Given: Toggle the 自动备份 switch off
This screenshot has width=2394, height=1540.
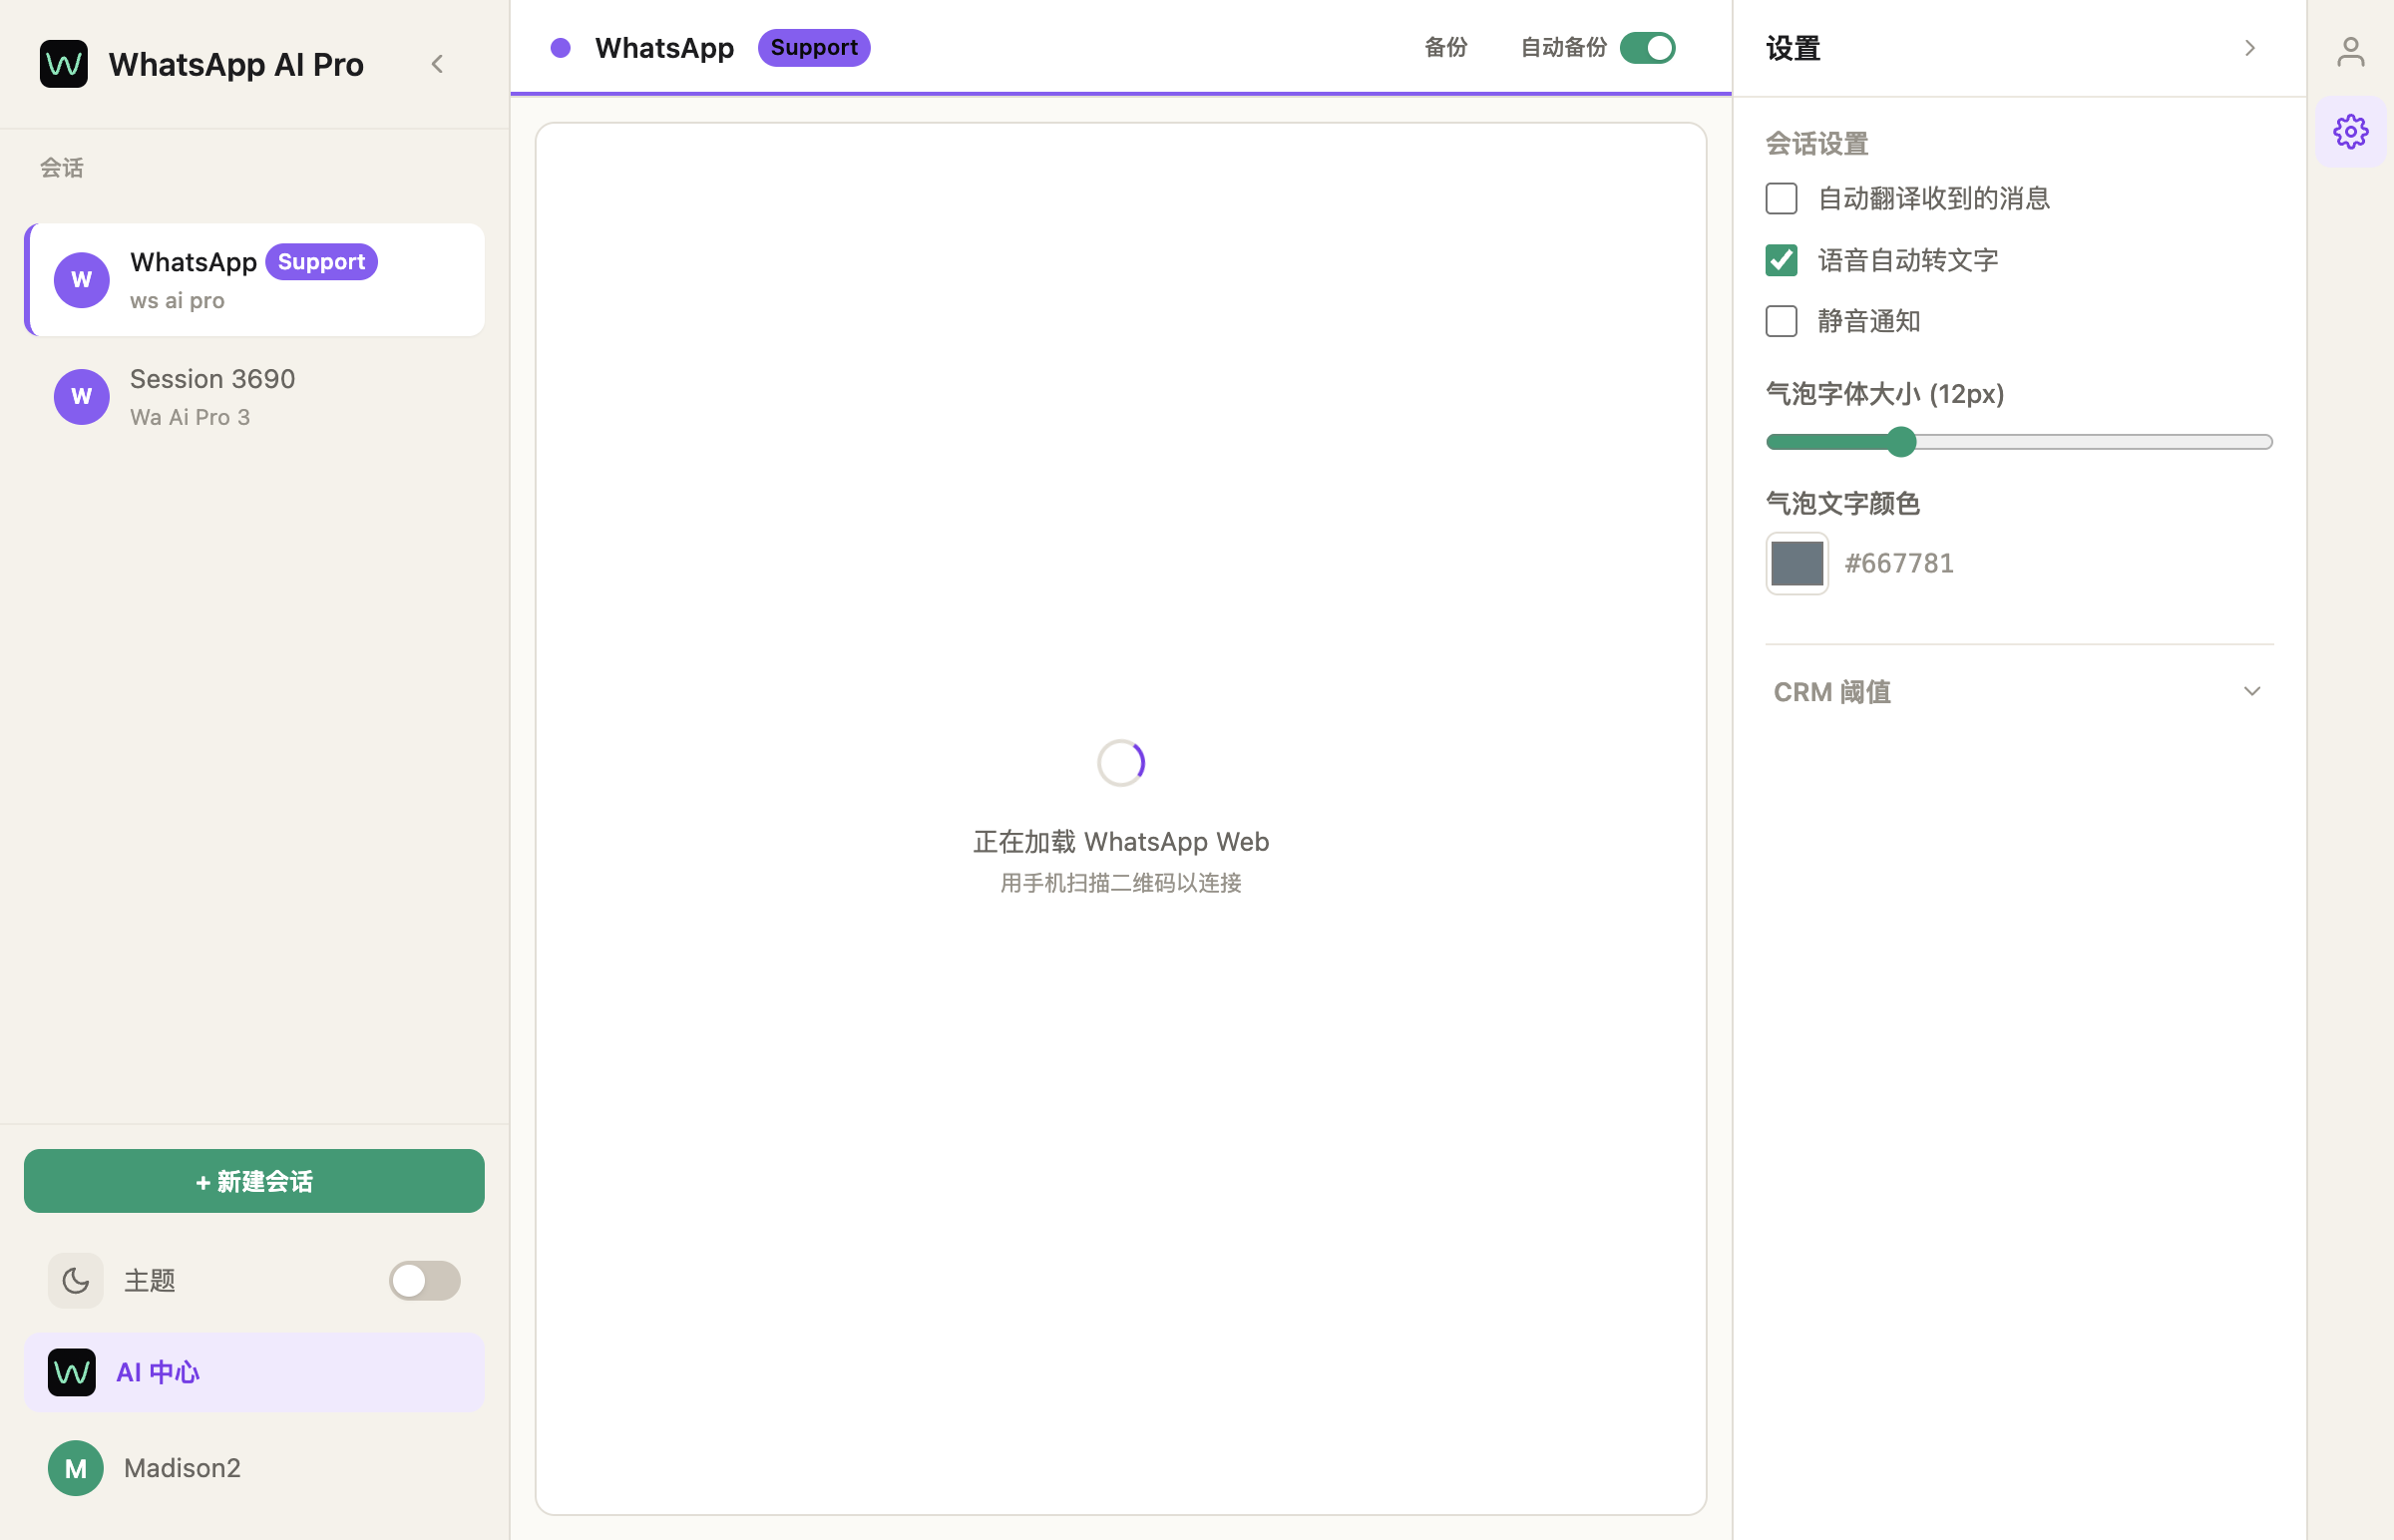Looking at the screenshot, I should pos(1648,48).
